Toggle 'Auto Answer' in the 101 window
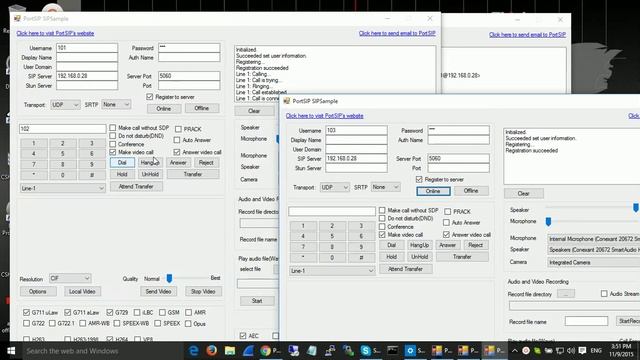The image size is (640, 360). tap(177, 140)
